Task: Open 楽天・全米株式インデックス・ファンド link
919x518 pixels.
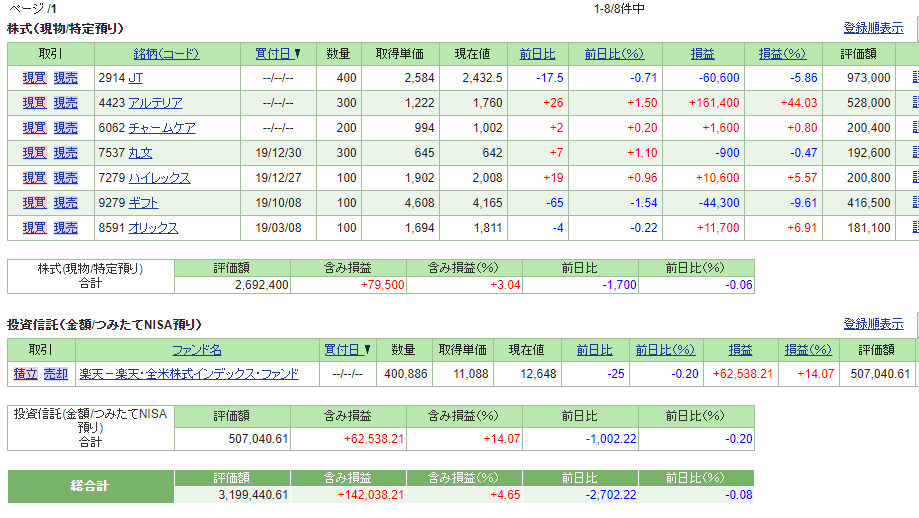Action: coord(189,374)
